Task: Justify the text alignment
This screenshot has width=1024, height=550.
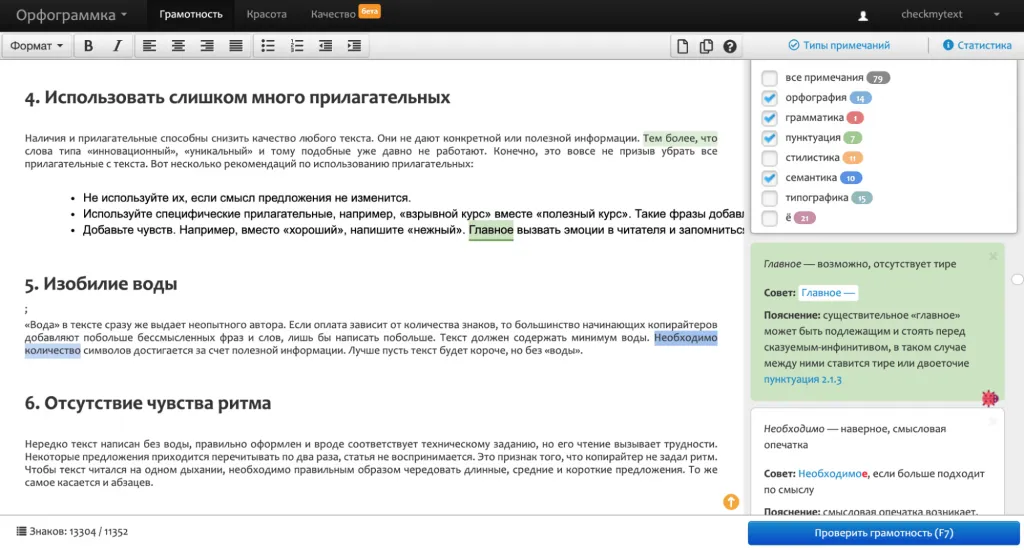Action: click(236, 46)
